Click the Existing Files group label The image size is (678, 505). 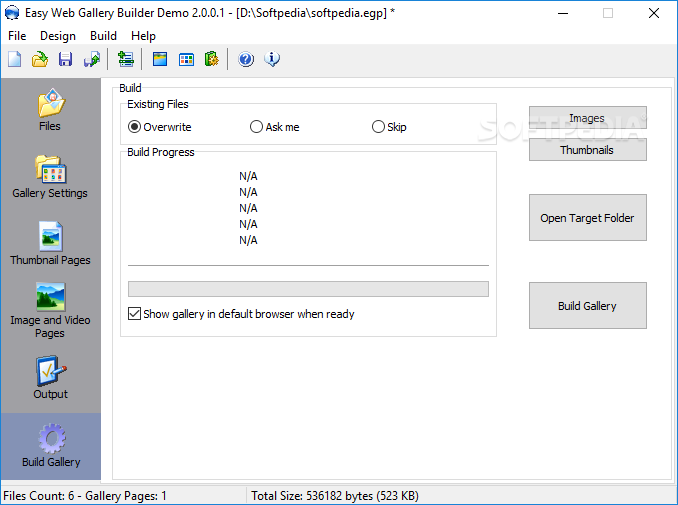158,104
